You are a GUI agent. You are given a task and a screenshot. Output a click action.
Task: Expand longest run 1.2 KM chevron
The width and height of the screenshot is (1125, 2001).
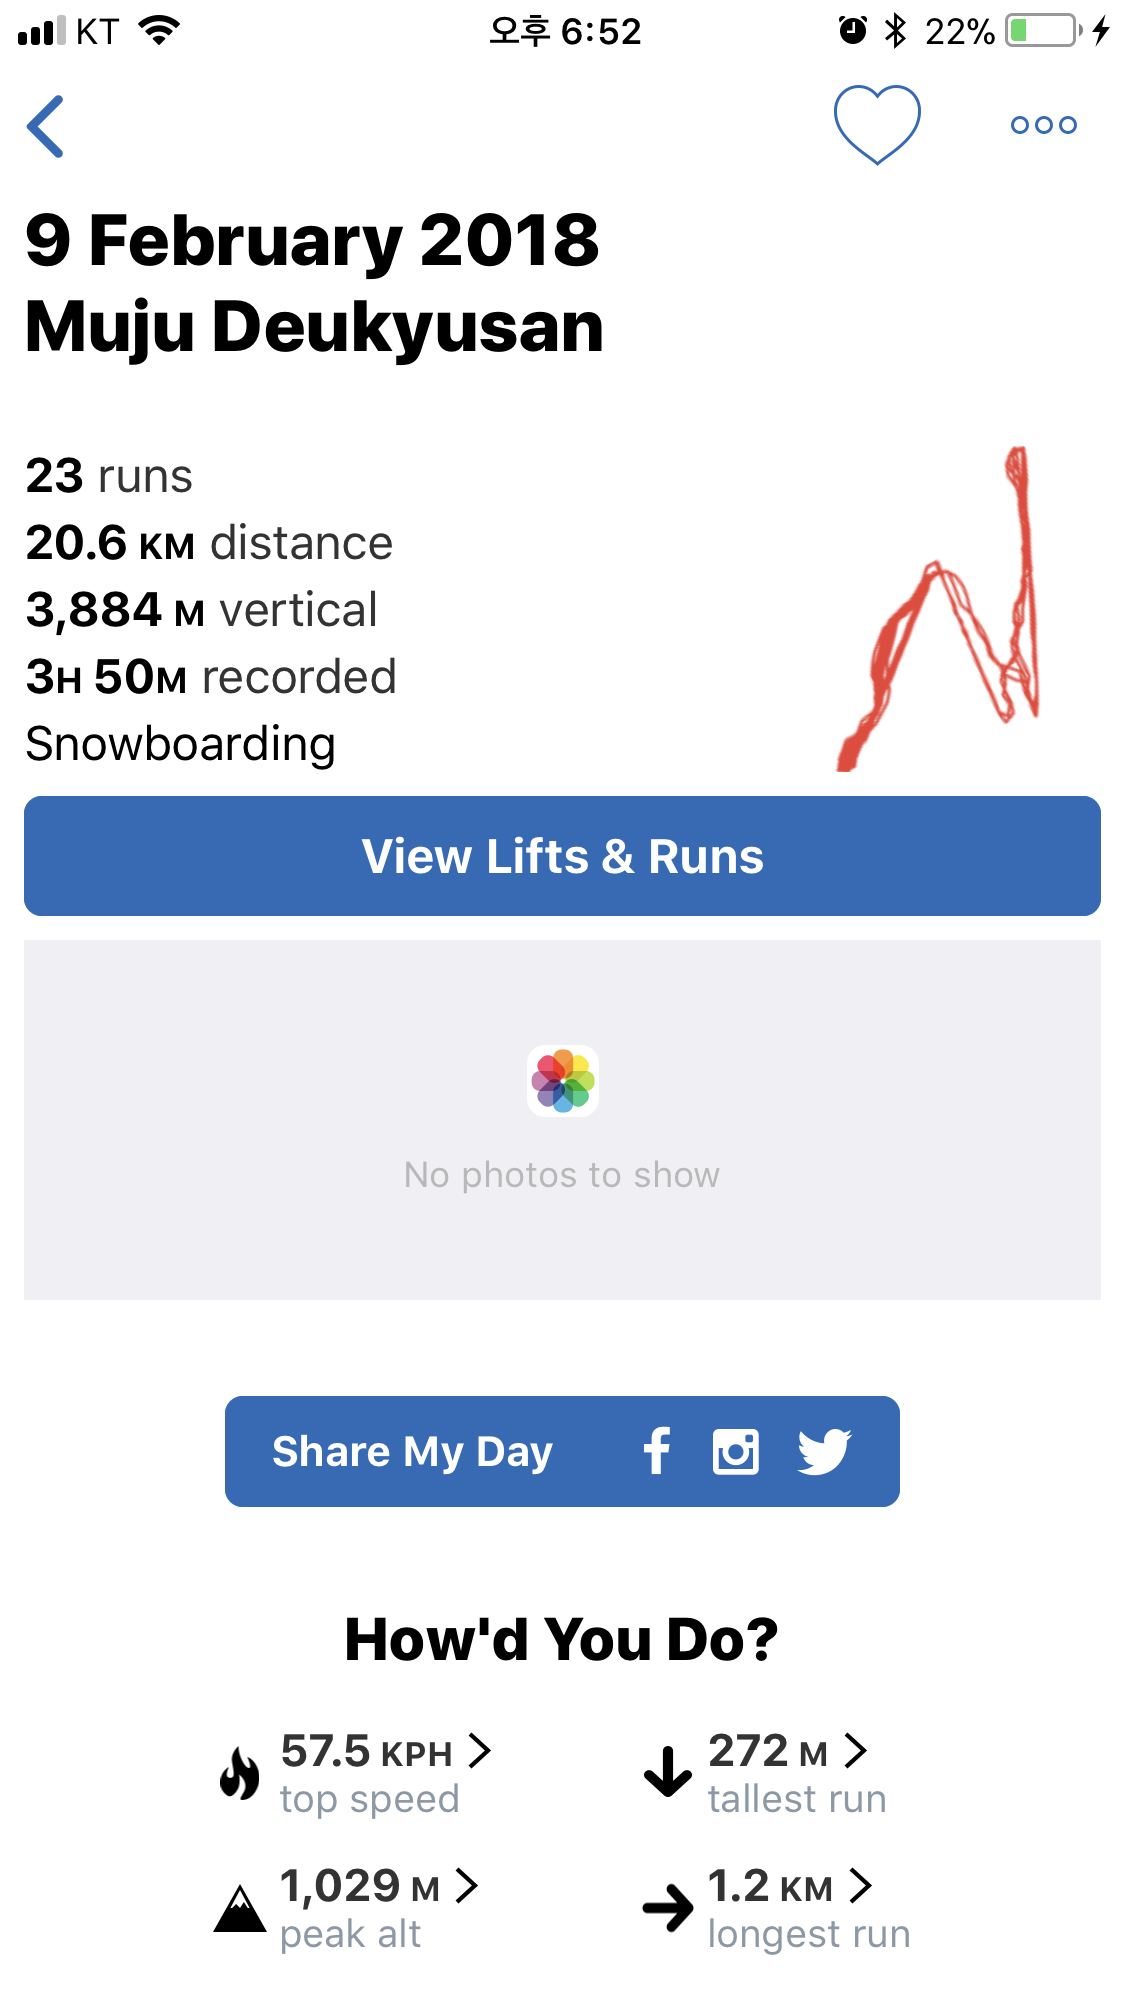(x=860, y=1885)
